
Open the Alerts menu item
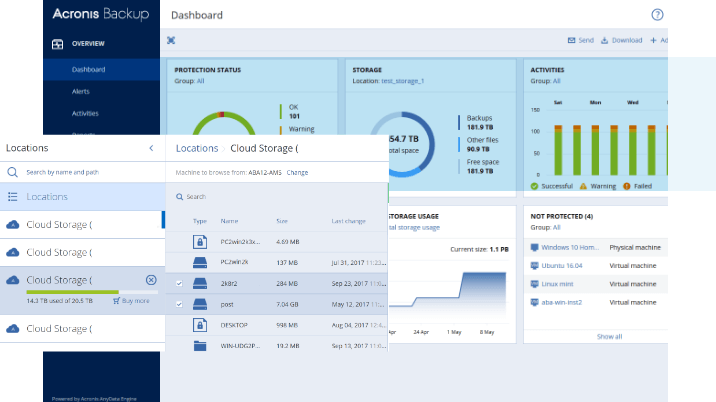[x=83, y=91]
